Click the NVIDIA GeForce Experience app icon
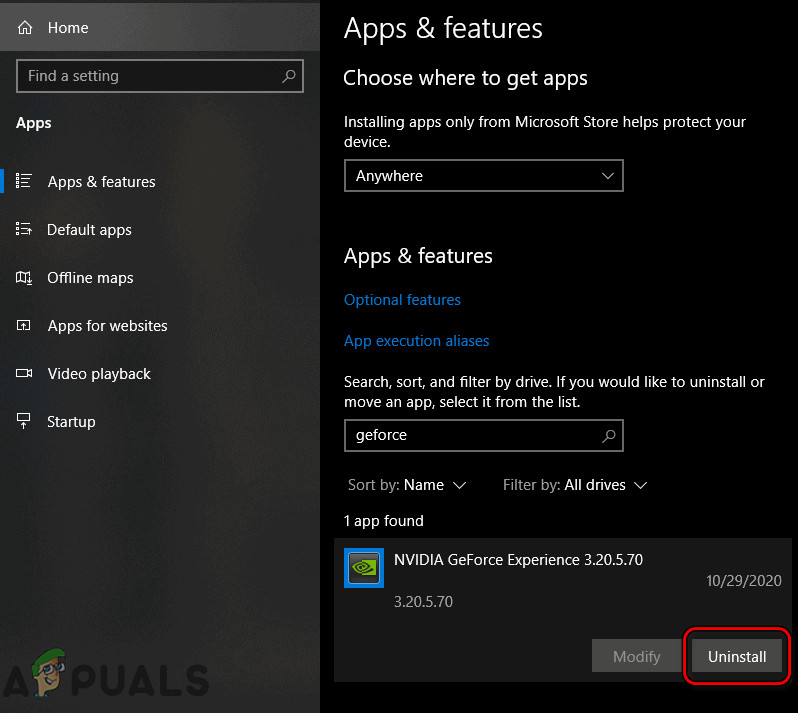 pos(364,568)
